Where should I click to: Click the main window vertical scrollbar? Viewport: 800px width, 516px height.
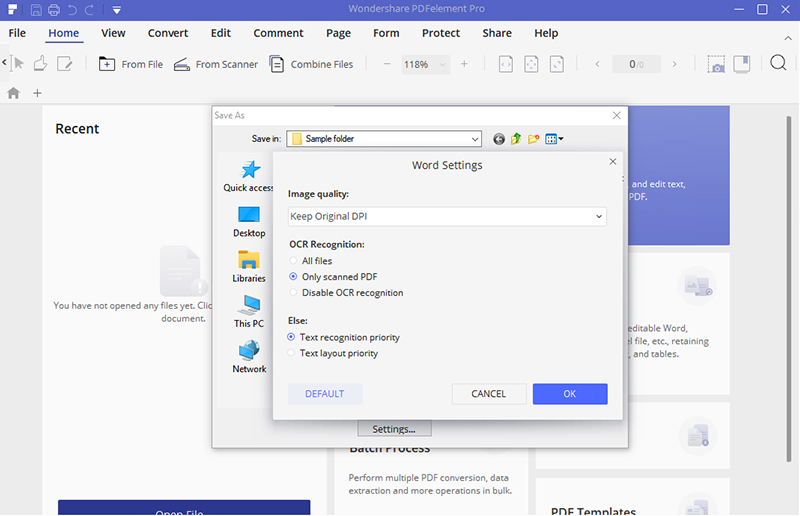point(789,289)
